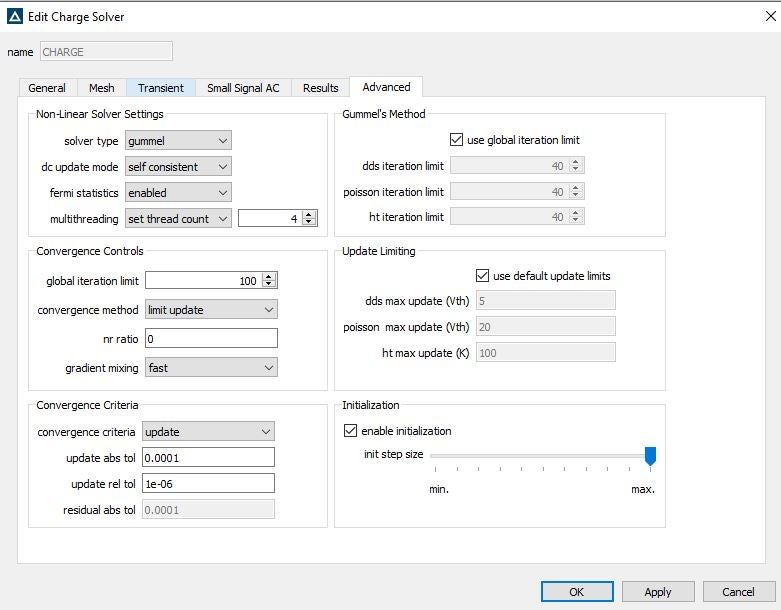This screenshot has width=781, height=610.
Task: Expand the dc update mode dropdown
Action: (x=178, y=167)
